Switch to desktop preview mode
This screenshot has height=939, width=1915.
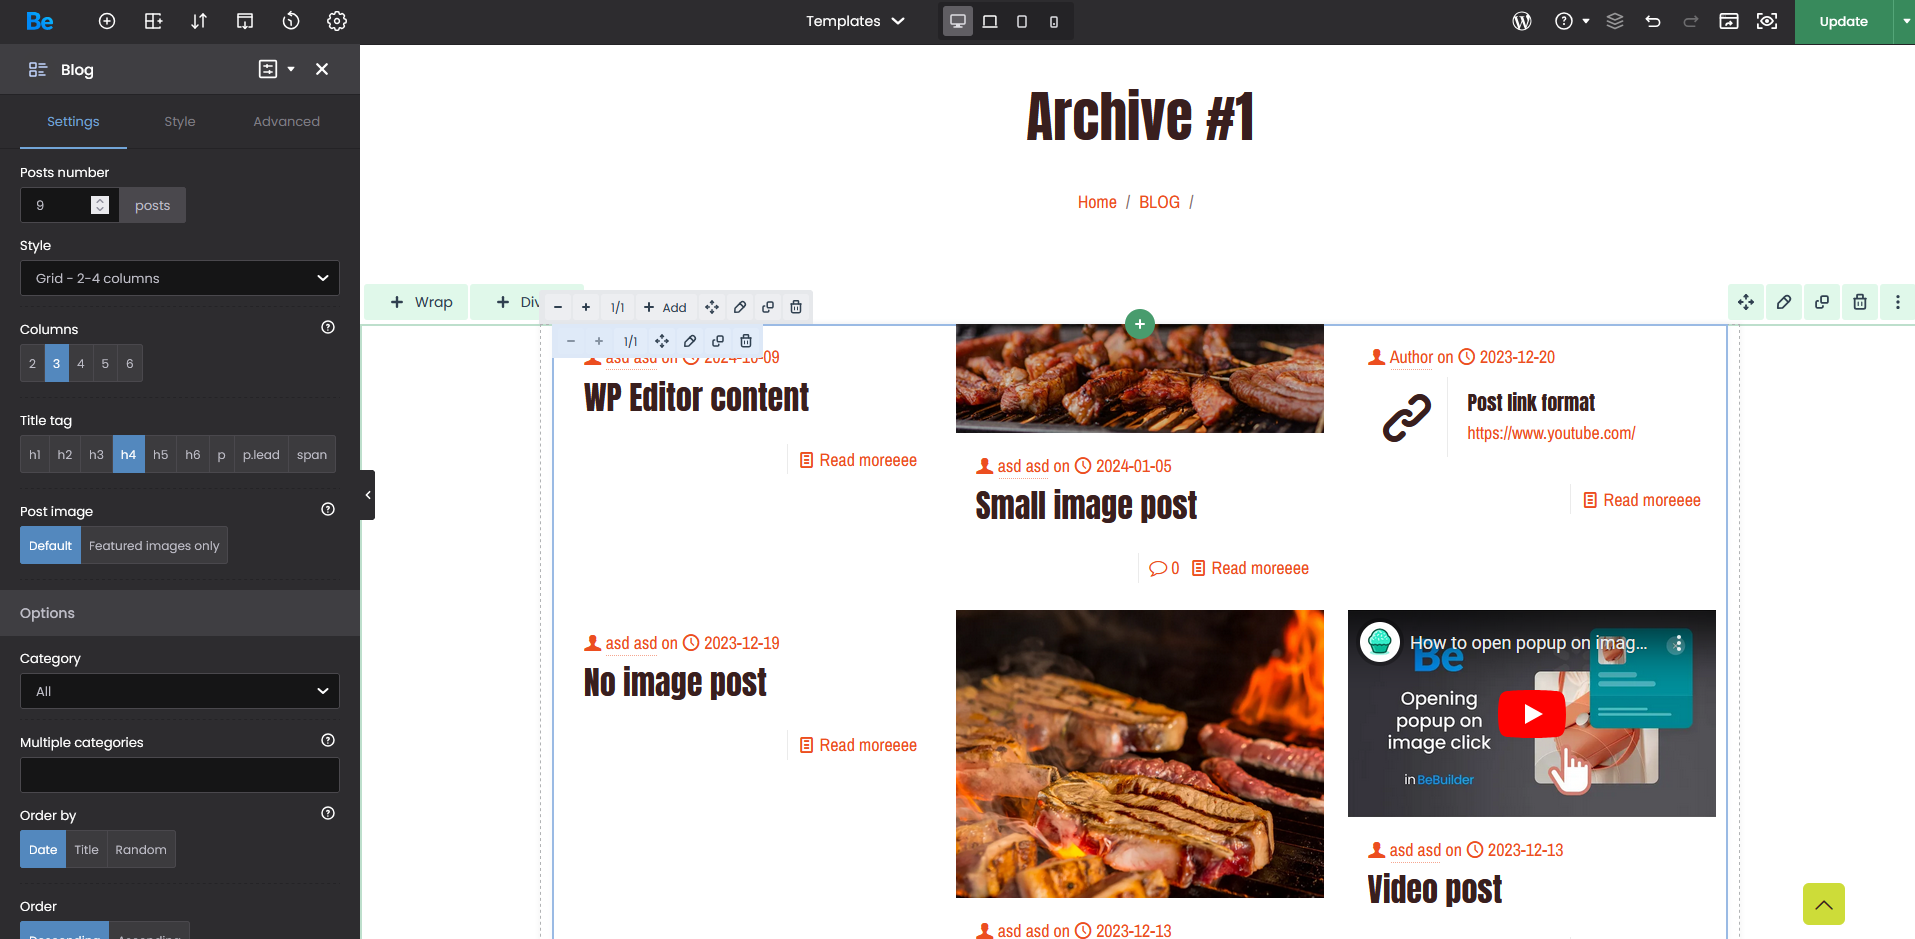point(958,21)
